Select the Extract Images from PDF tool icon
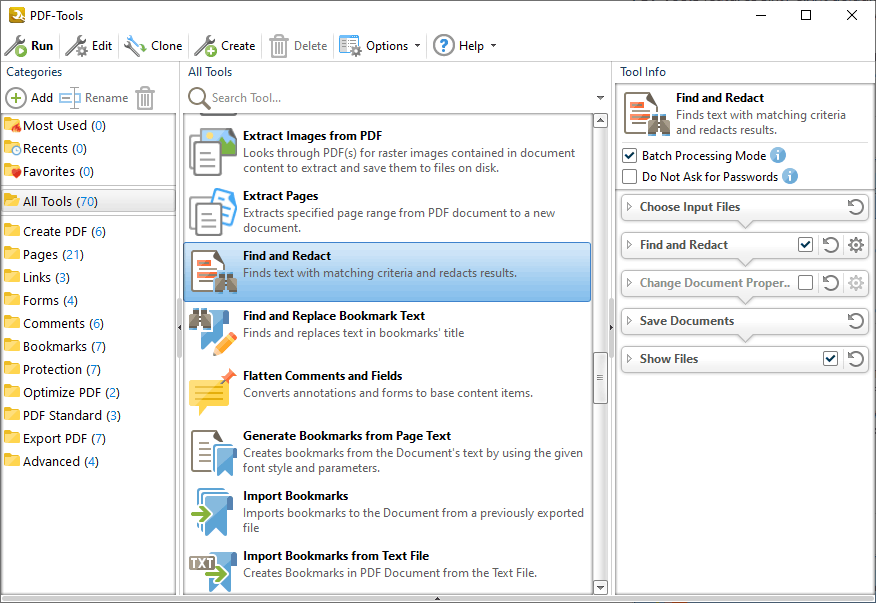 pos(213,152)
